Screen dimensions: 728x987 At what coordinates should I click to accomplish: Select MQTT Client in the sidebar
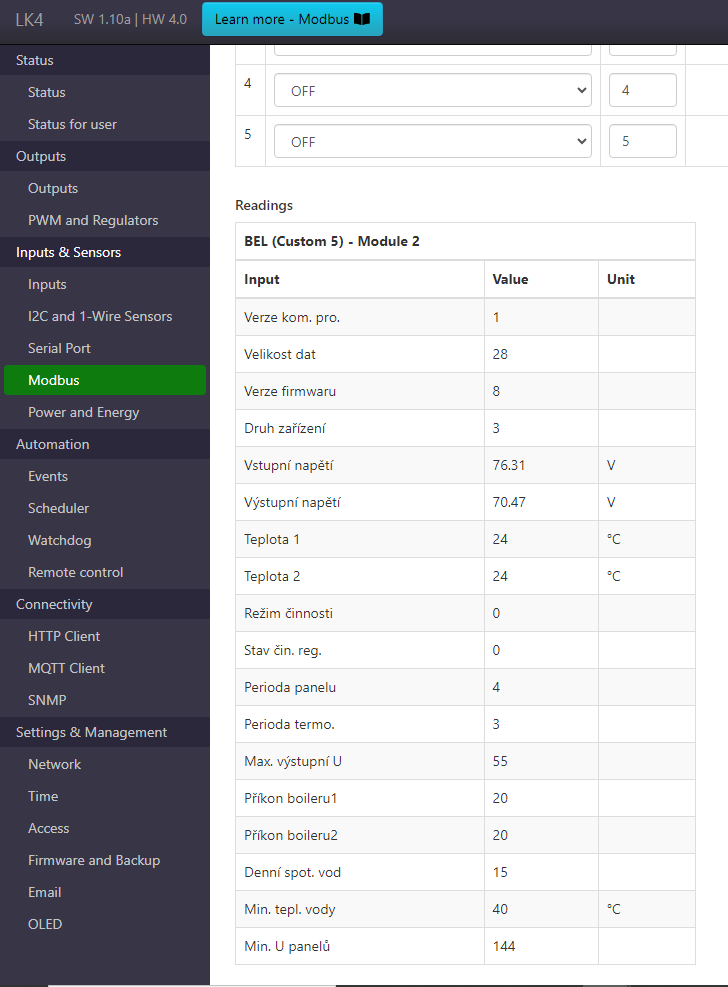click(66, 668)
